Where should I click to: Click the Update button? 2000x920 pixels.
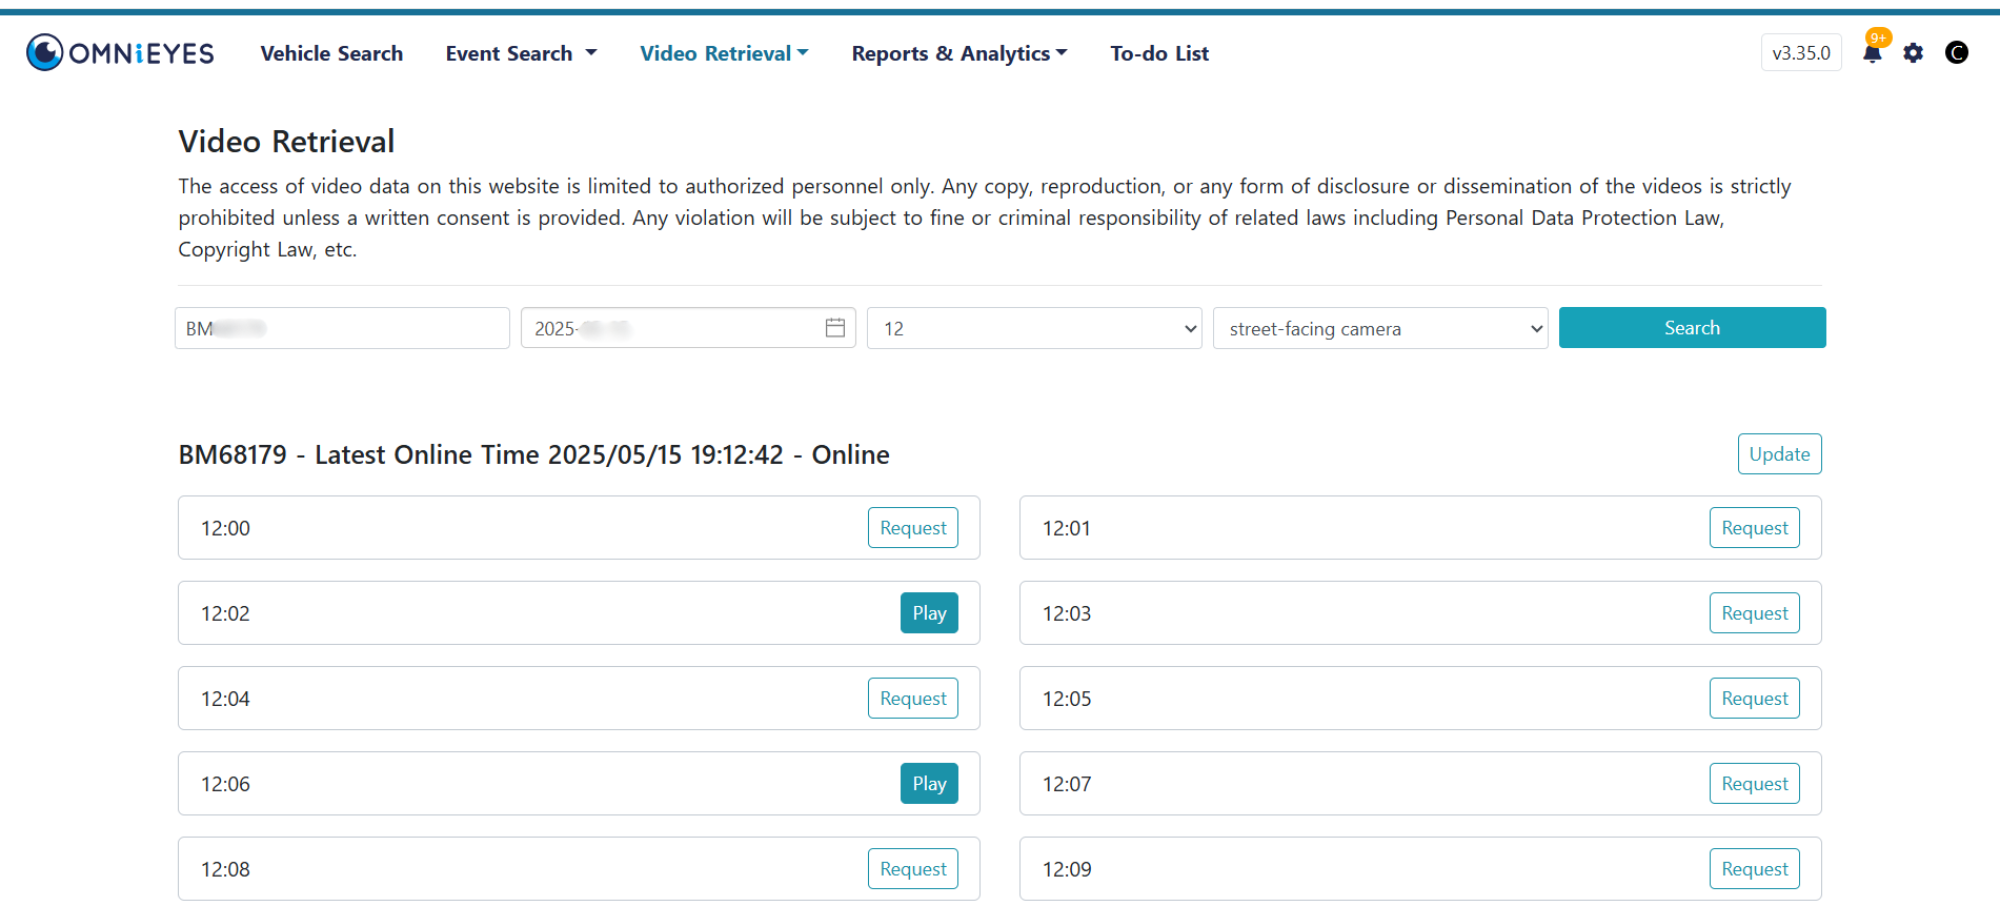[x=1779, y=454]
